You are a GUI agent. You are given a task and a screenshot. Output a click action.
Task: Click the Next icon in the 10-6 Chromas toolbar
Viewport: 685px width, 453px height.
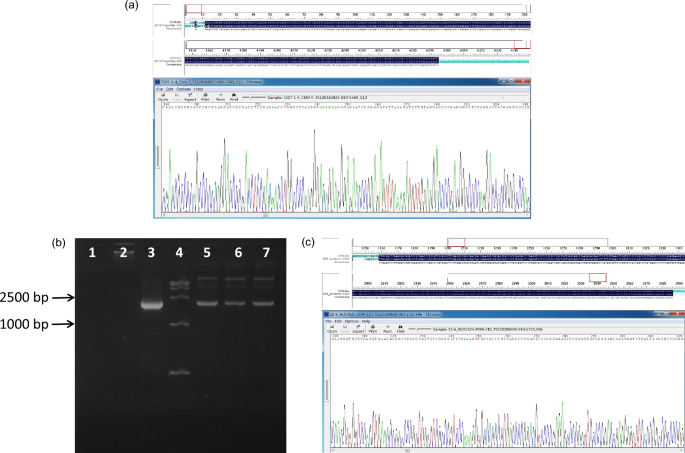(387, 329)
